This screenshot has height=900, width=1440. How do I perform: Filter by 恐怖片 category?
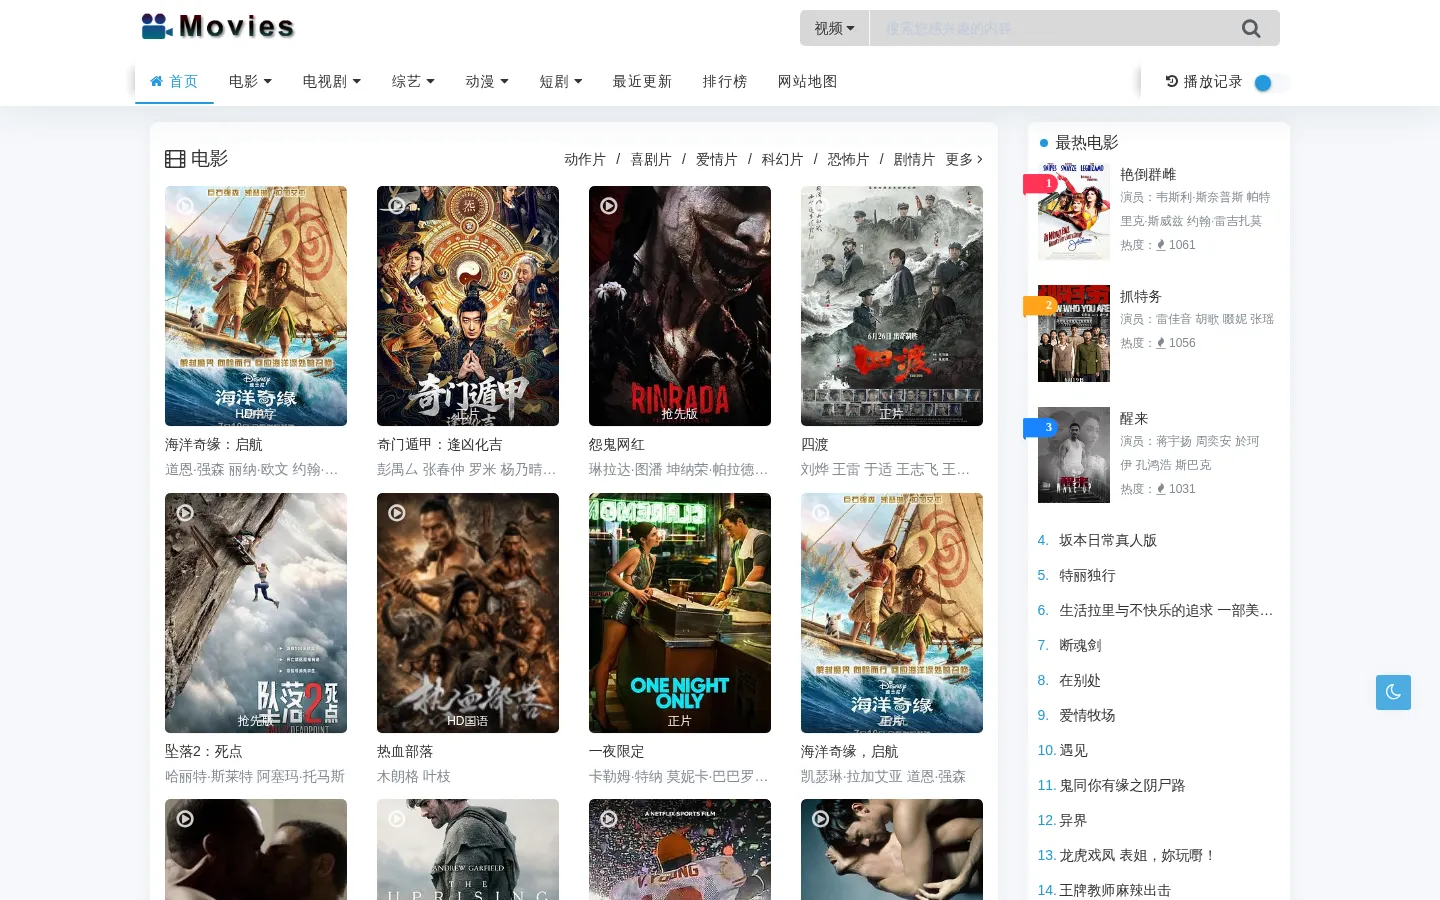point(849,159)
